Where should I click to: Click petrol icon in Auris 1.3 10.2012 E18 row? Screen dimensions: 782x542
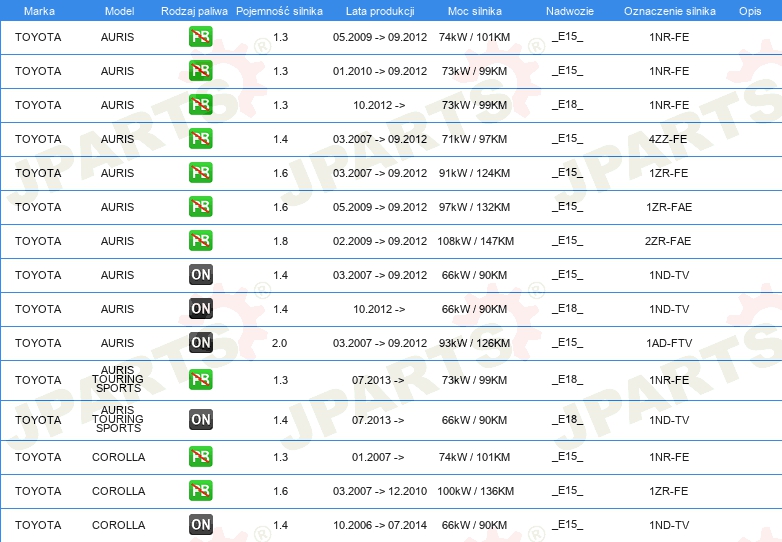click(200, 105)
